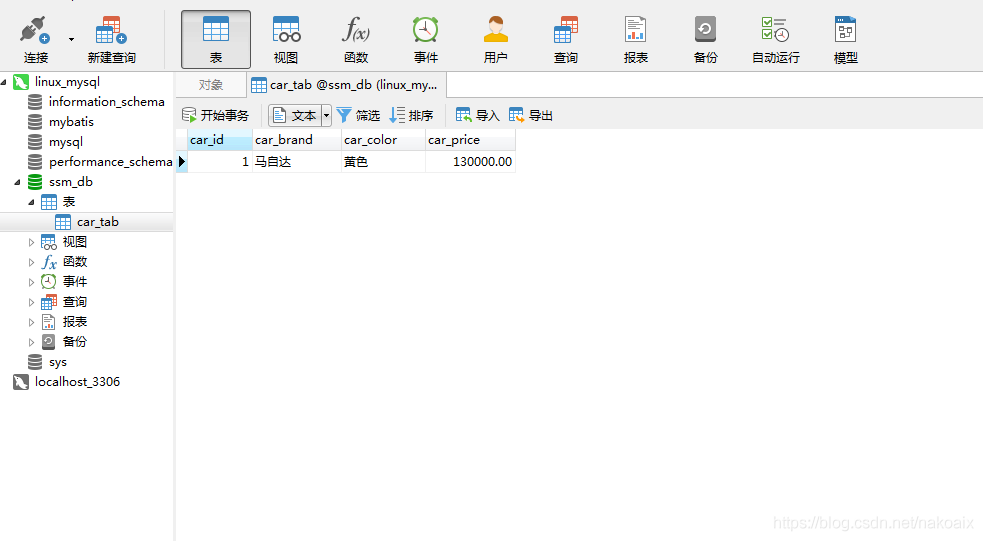Select the 黄色 color cell
The height and width of the screenshot is (541, 983).
[384, 162]
